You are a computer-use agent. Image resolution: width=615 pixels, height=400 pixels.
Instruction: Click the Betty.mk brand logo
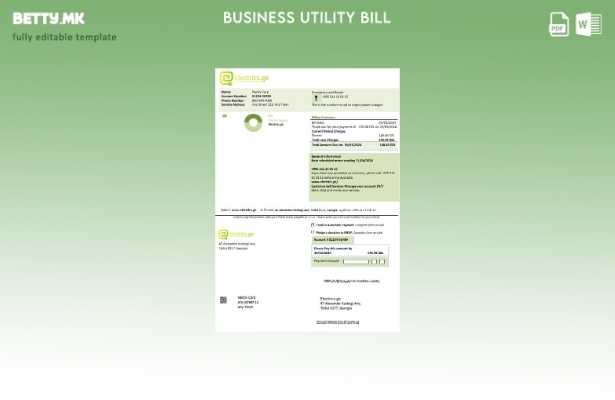(48, 18)
